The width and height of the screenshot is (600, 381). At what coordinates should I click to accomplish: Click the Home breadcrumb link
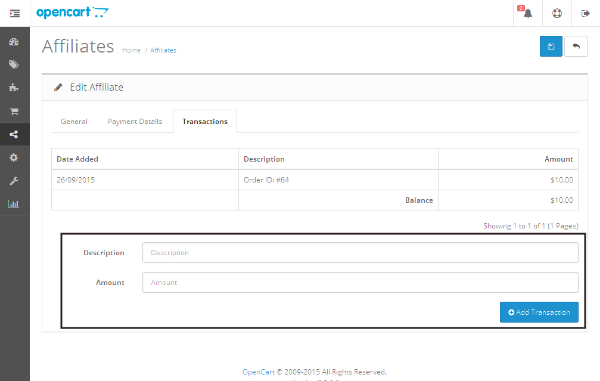pyautogui.click(x=131, y=50)
